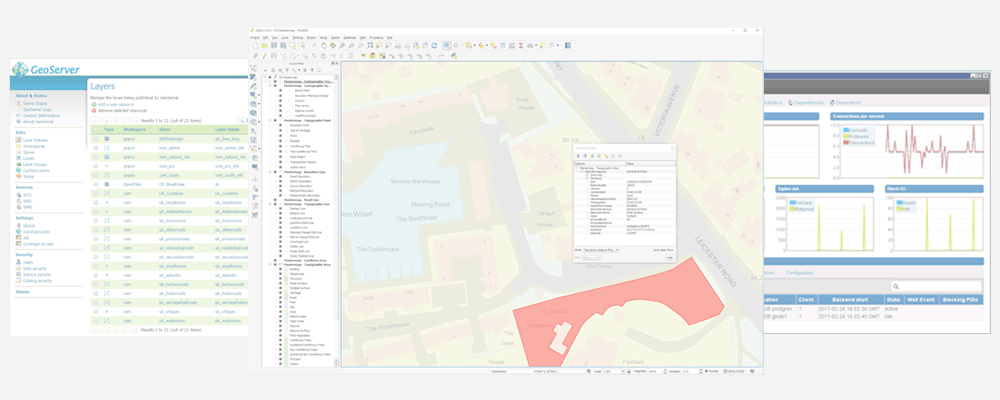The width and height of the screenshot is (1000, 400).
Task: Sort GeoServer table by Layer Name column
Action: pos(227,130)
